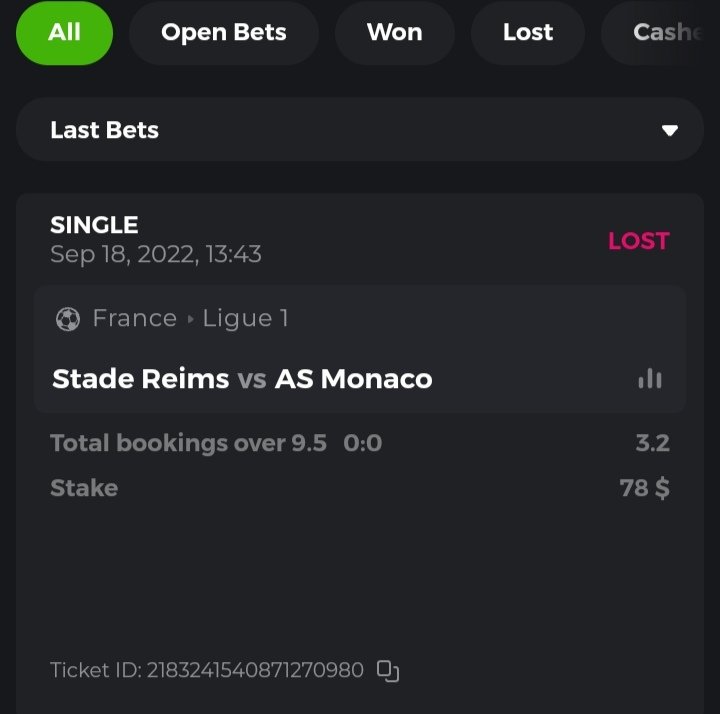Click the France country link
Screen dimensions: 720x714
point(134,318)
